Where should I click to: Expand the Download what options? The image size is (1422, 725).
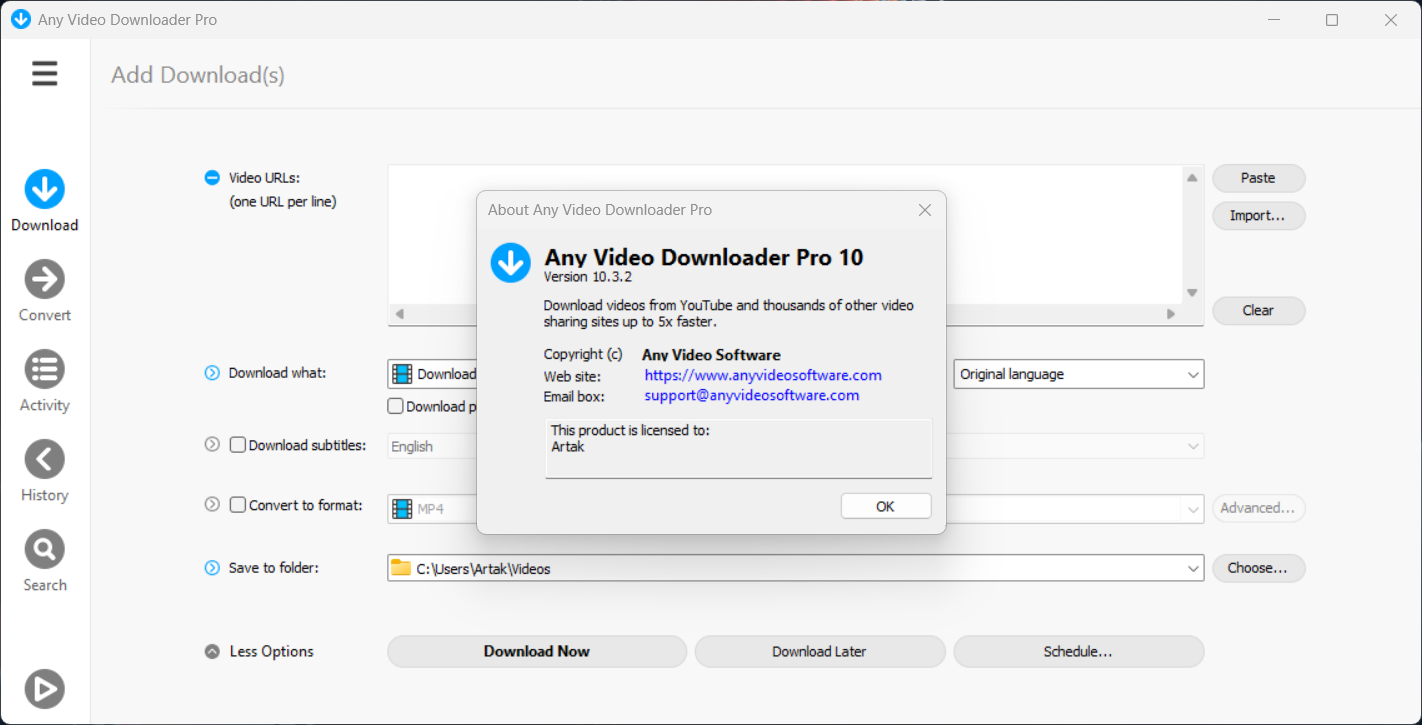coord(212,373)
